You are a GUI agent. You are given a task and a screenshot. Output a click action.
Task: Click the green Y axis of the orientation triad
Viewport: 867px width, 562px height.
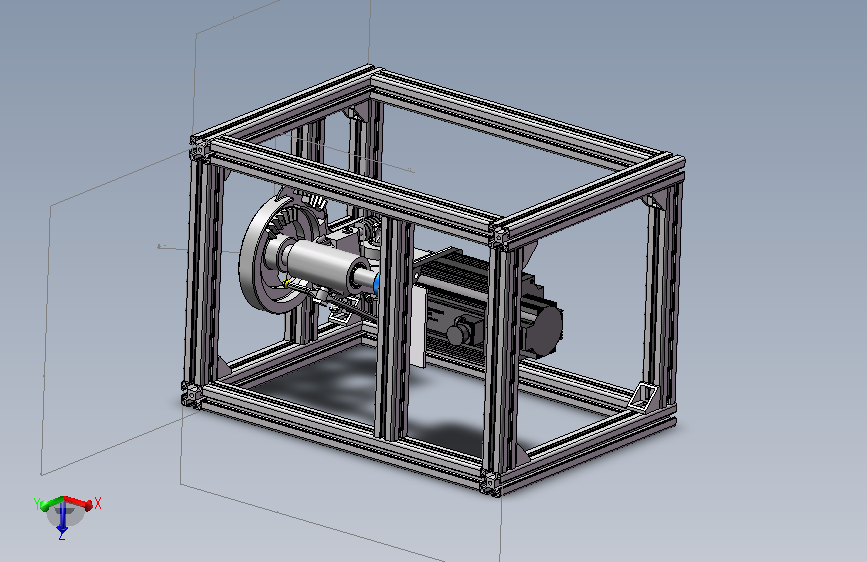point(50,503)
